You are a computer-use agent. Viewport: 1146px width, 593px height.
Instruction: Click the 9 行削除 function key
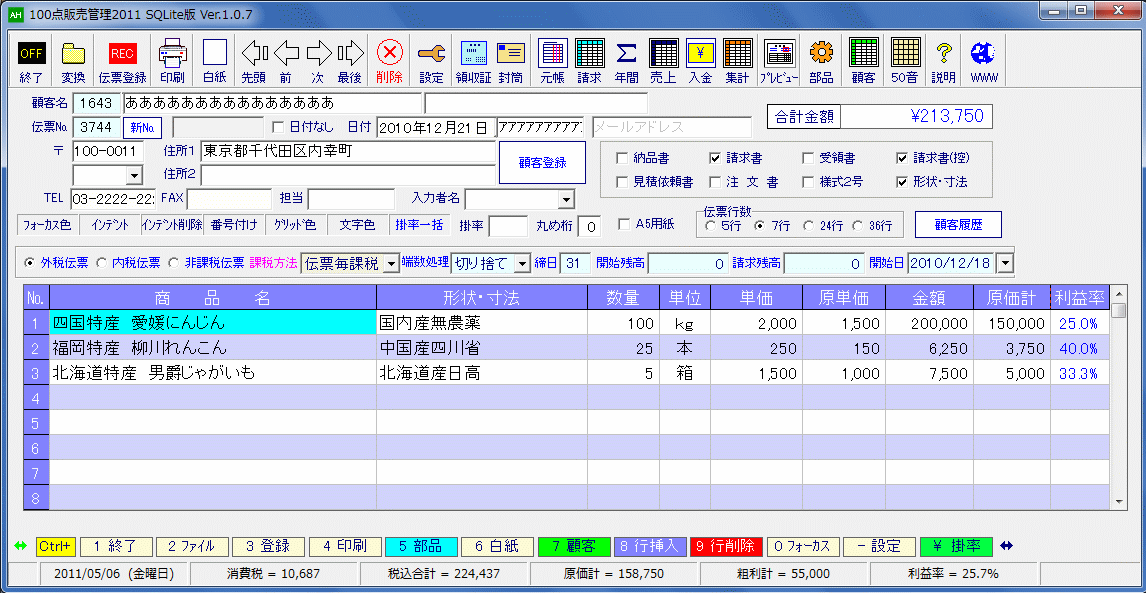pyautogui.click(x=726, y=546)
